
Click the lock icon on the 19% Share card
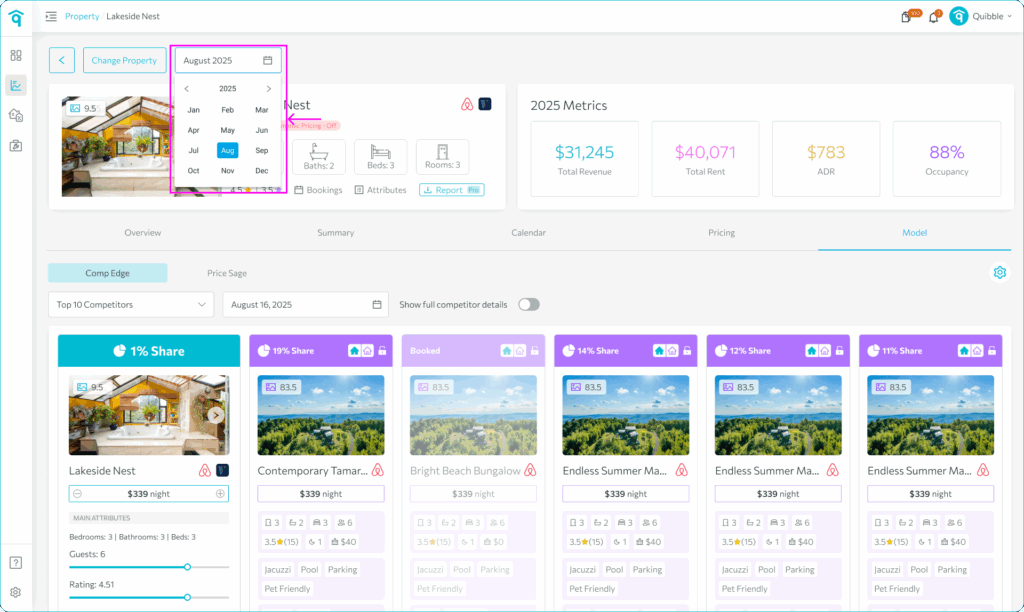point(383,351)
